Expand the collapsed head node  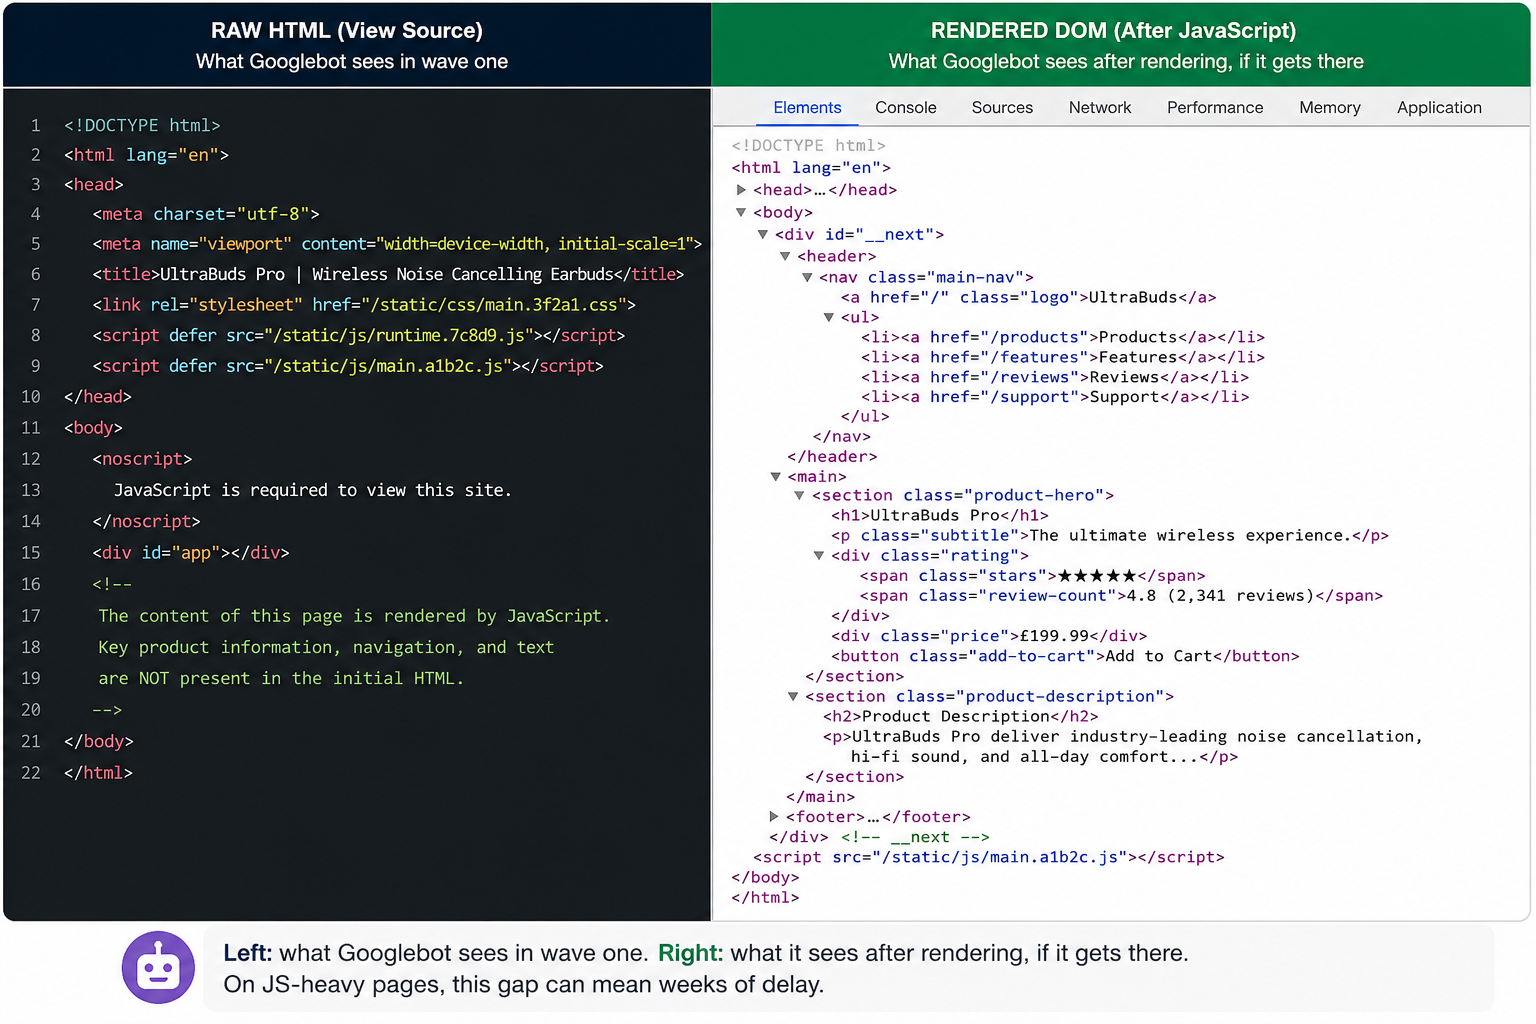pyautogui.click(x=741, y=190)
